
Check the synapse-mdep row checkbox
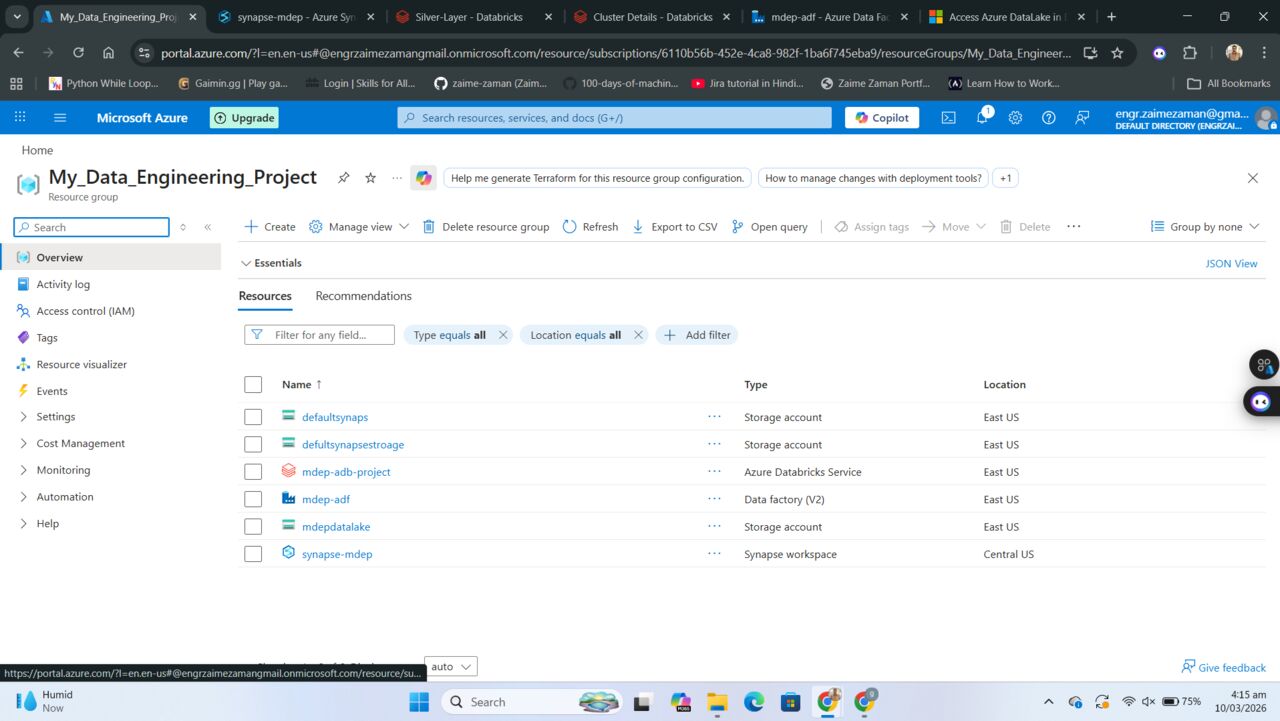tap(253, 554)
